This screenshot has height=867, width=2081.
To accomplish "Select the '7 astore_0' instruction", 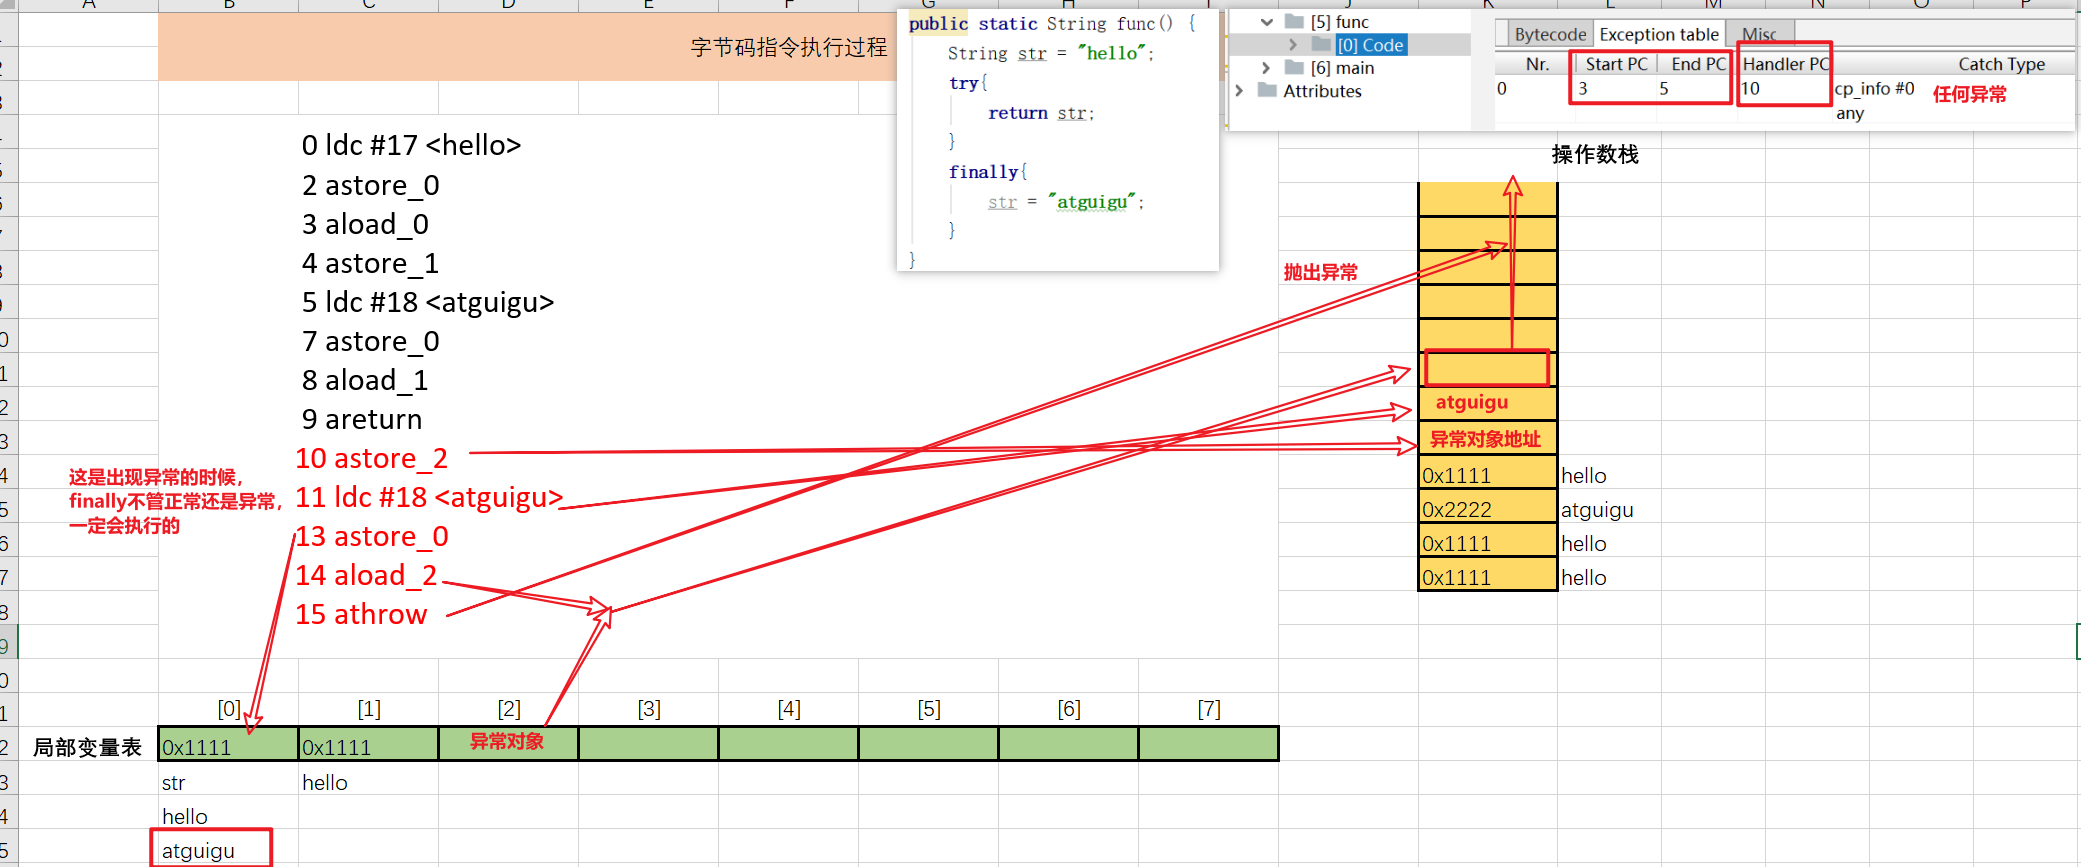I will [x=371, y=341].
